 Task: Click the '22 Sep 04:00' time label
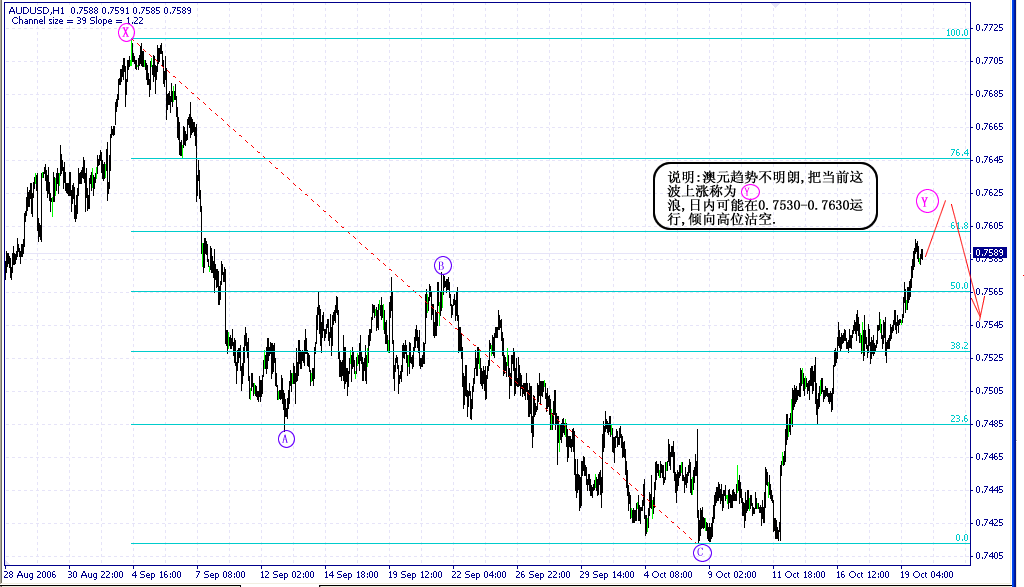tap(479, 575)
